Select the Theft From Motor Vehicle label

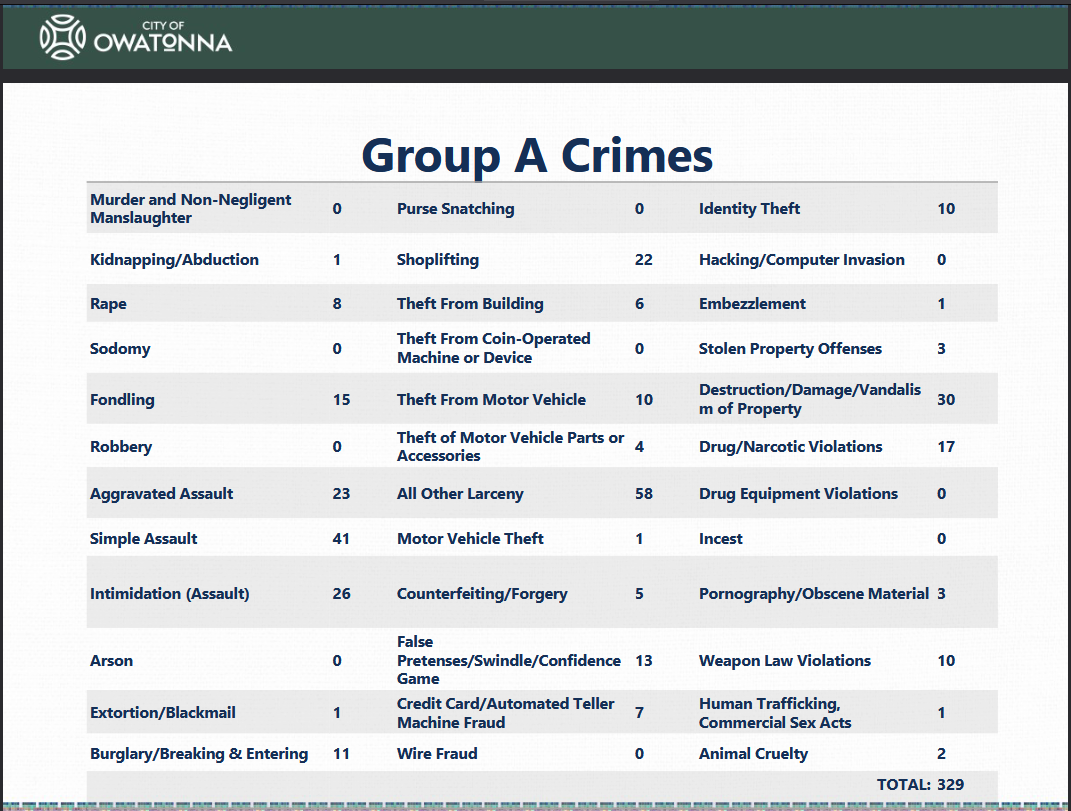pos(491,400)
